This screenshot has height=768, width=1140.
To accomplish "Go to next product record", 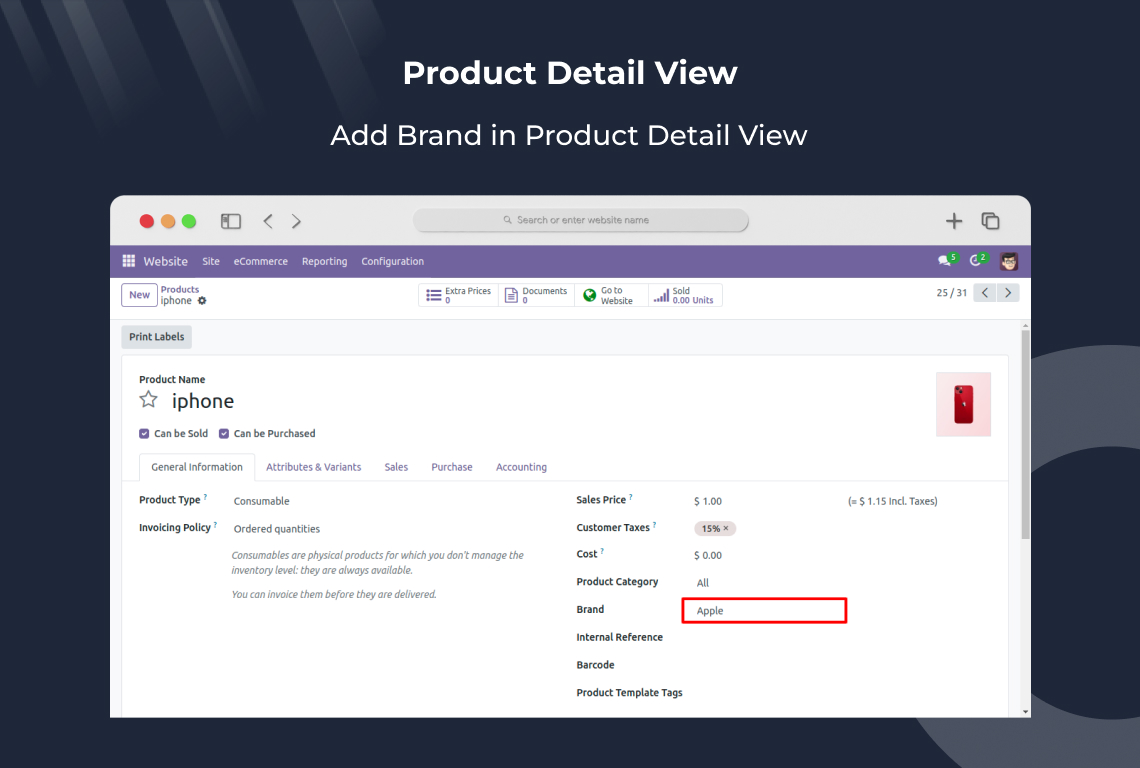I will 1008,292.
